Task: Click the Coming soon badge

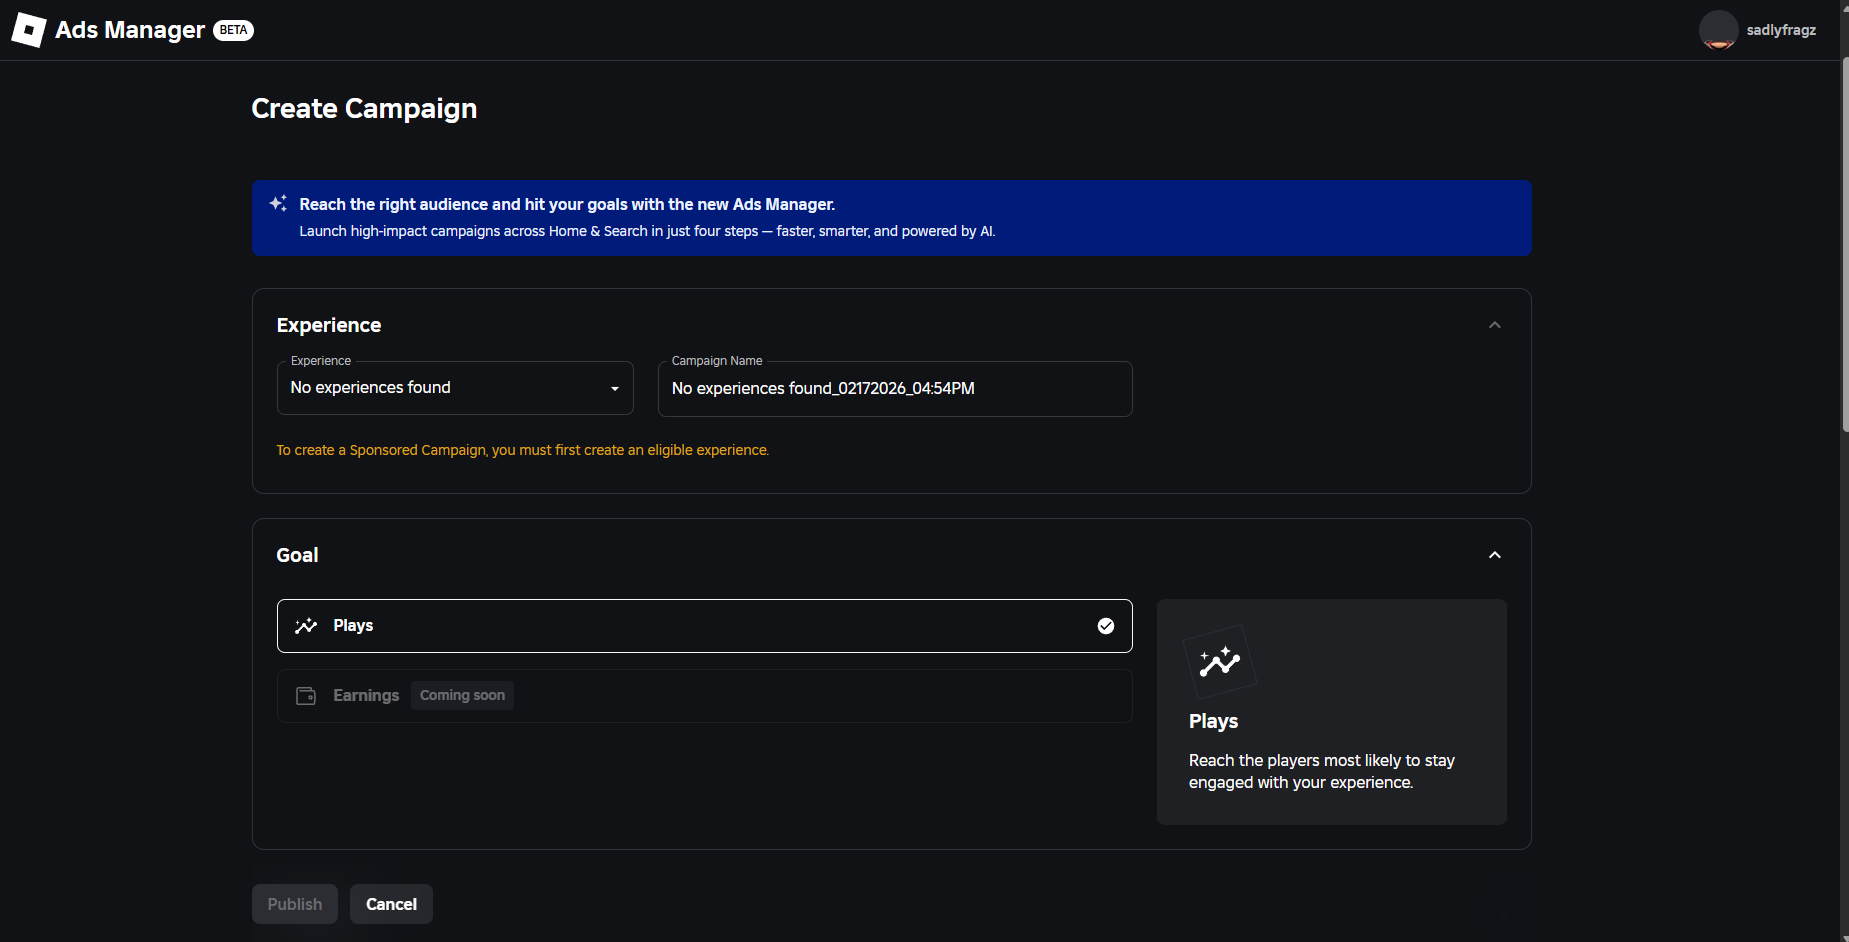Action: [462, 695]
